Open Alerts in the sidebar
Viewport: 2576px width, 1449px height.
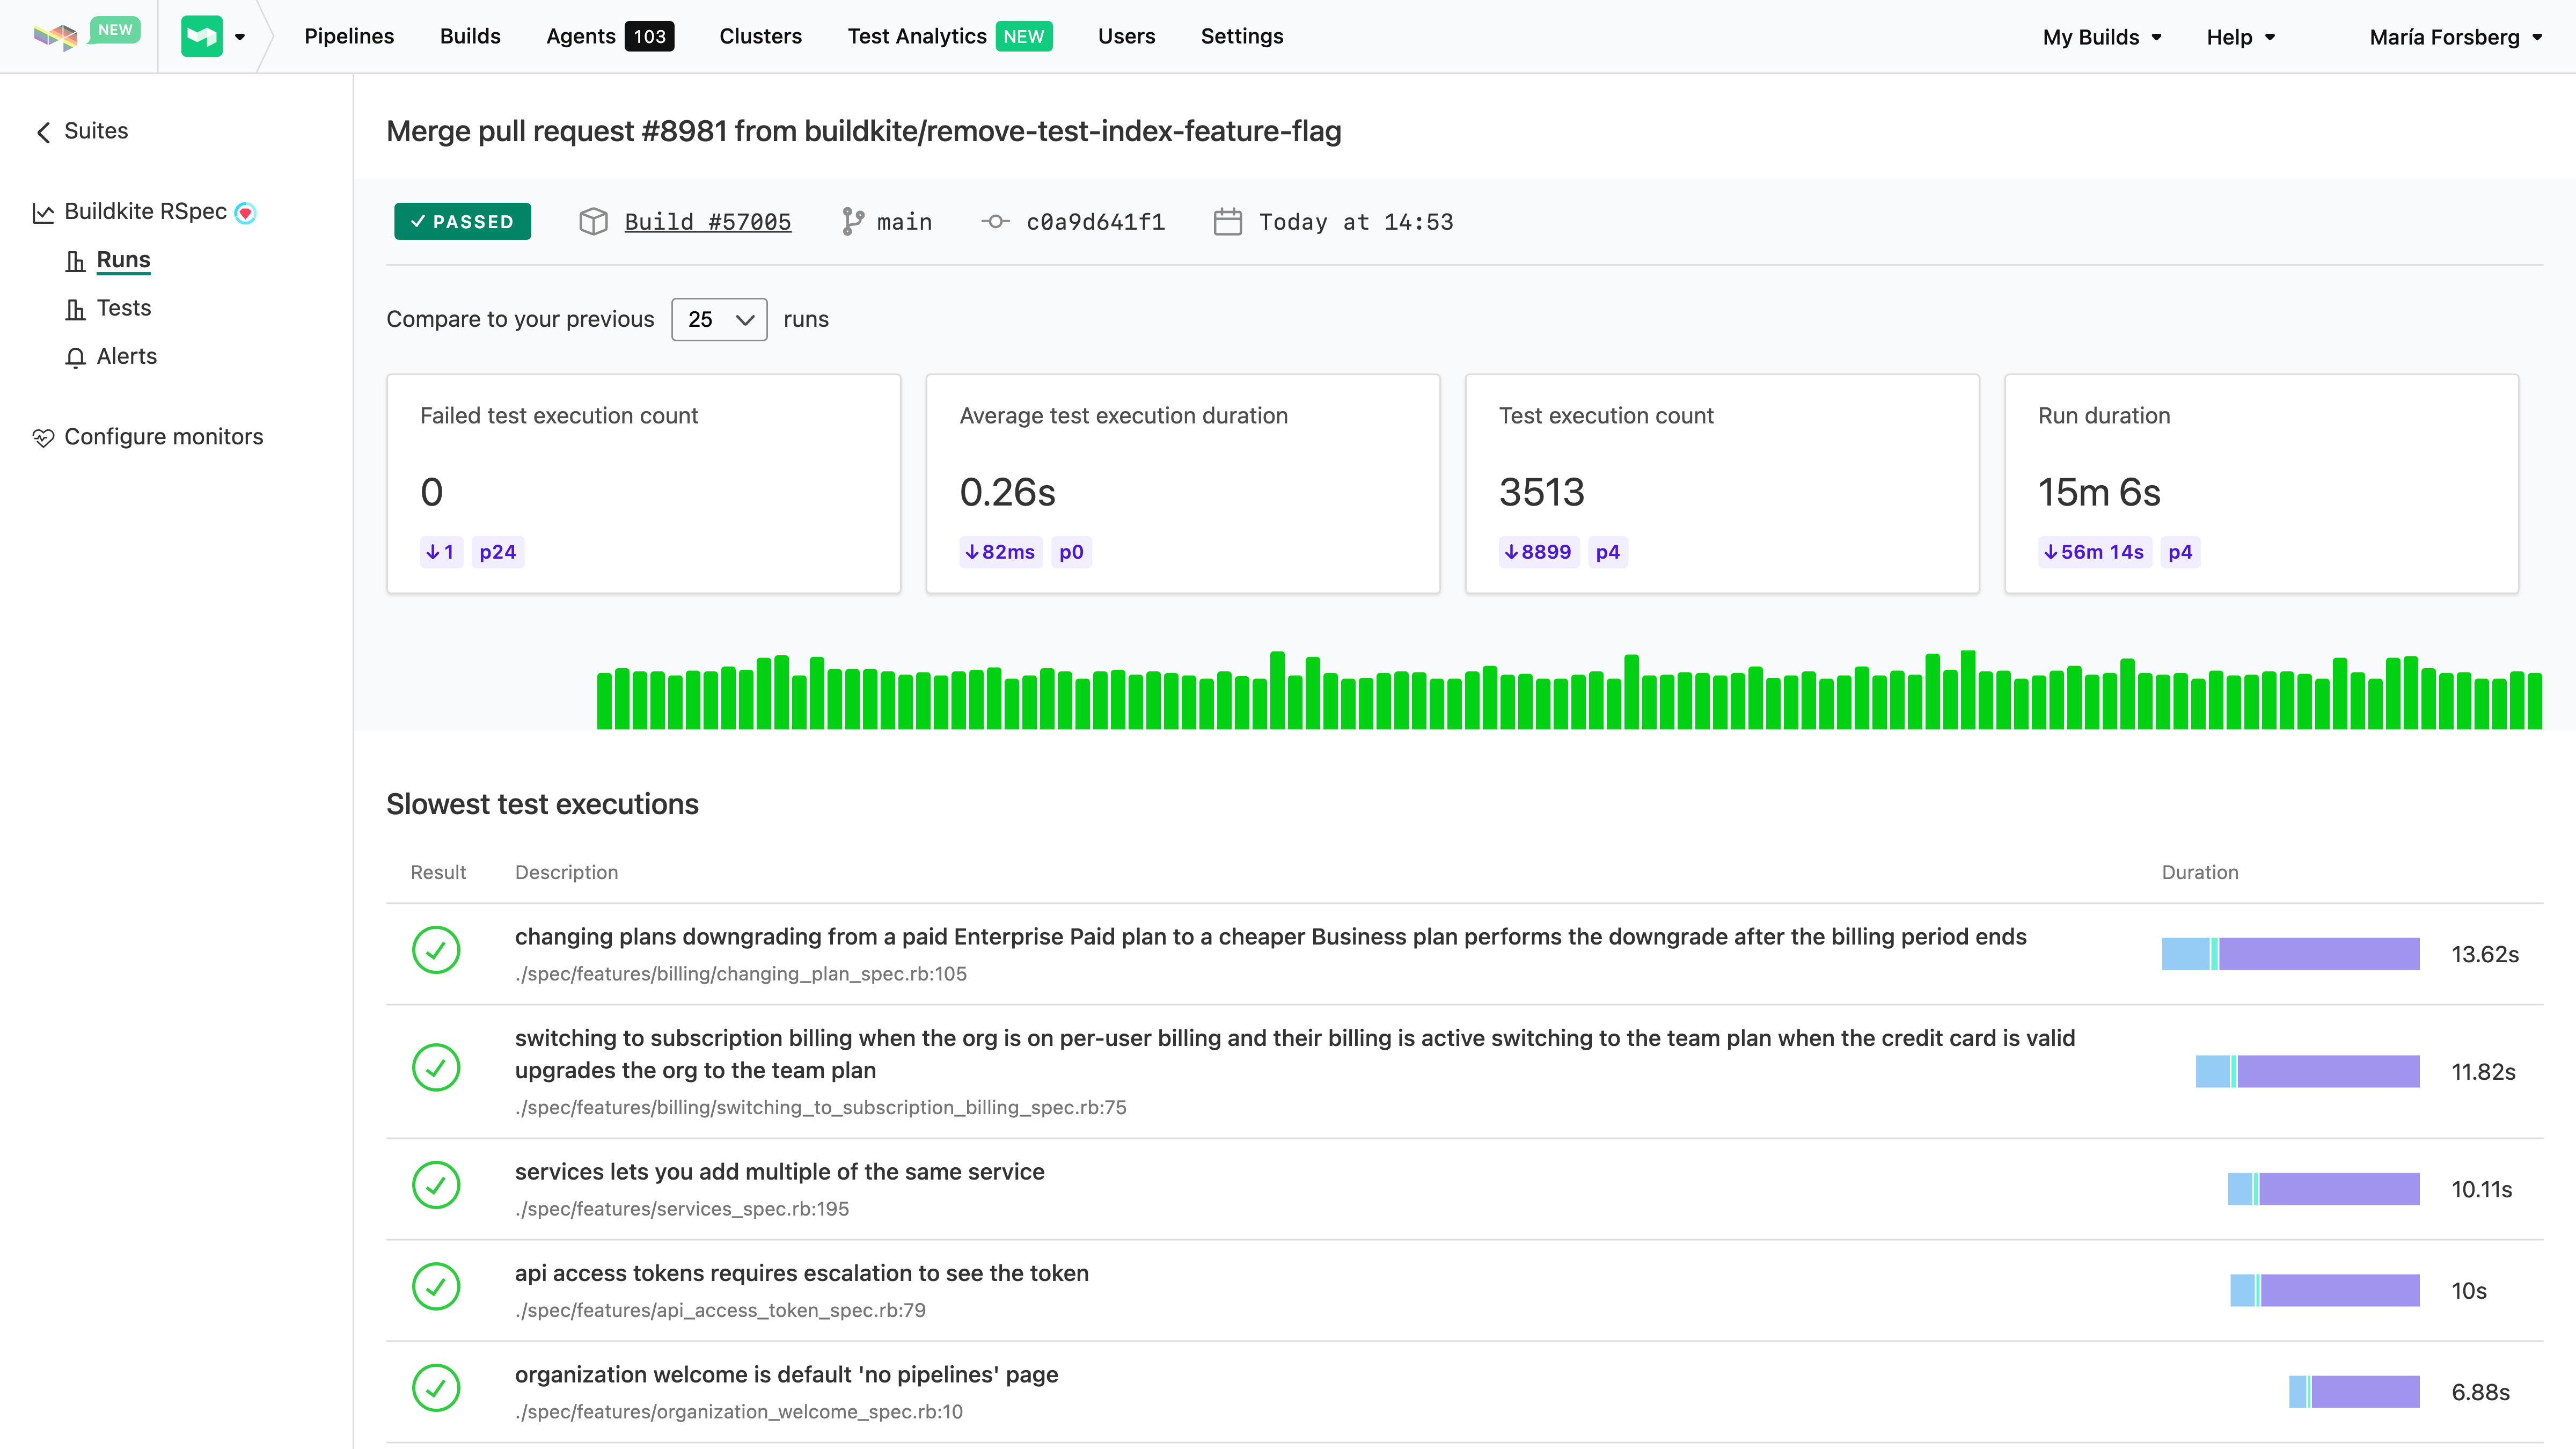pyautogui.click(x=126, y=356)
